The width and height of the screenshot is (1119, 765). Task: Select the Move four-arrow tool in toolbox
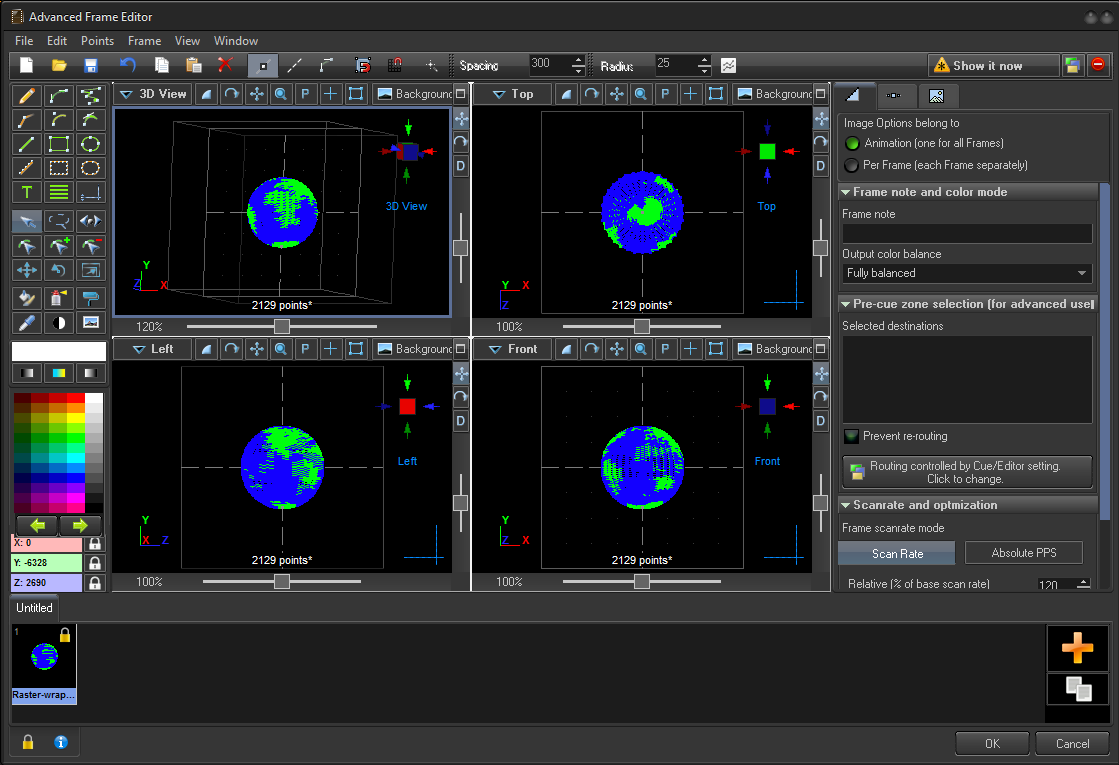26,270
